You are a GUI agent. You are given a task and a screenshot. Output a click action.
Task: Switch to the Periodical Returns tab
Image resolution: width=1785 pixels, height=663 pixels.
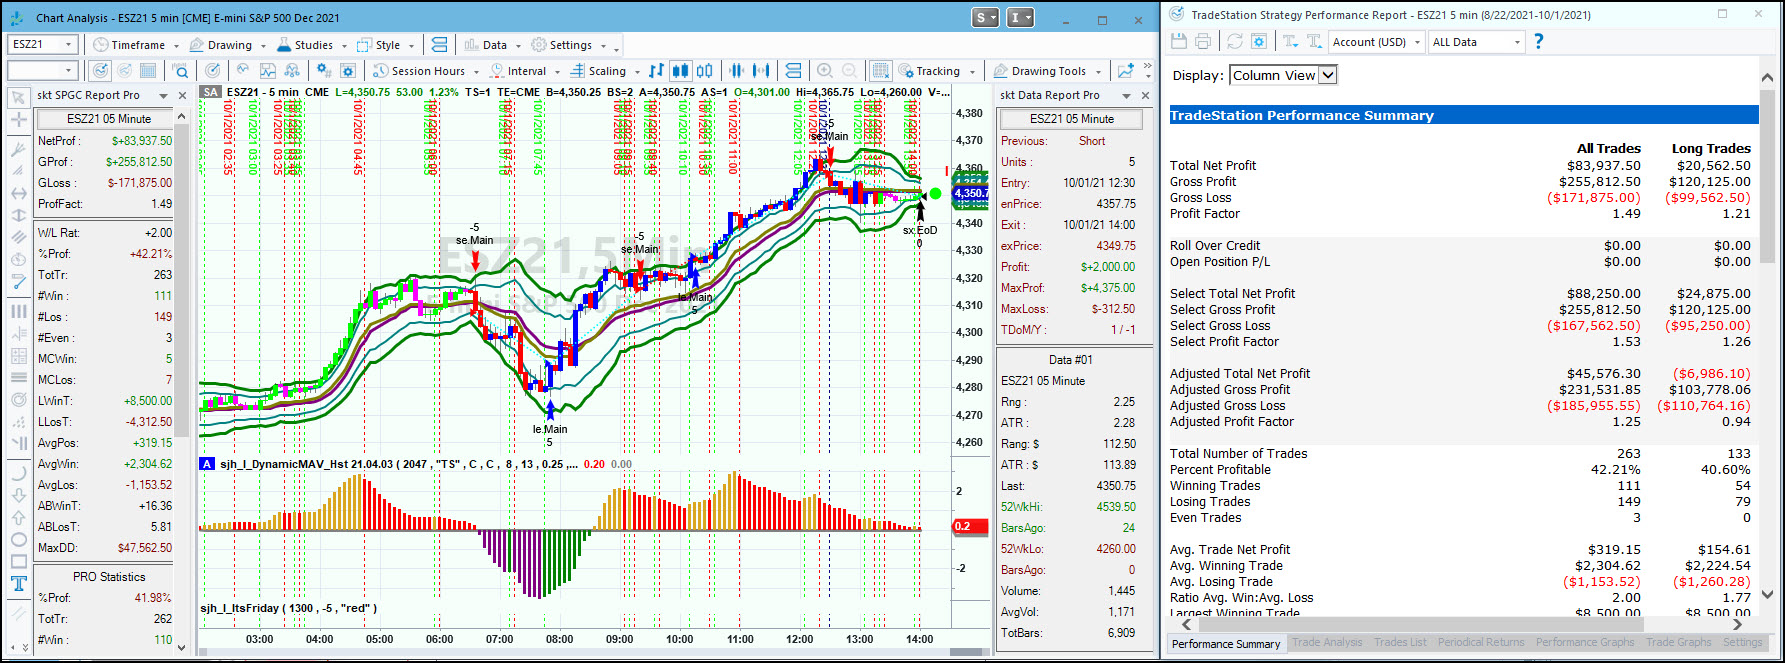[1481, 643]
